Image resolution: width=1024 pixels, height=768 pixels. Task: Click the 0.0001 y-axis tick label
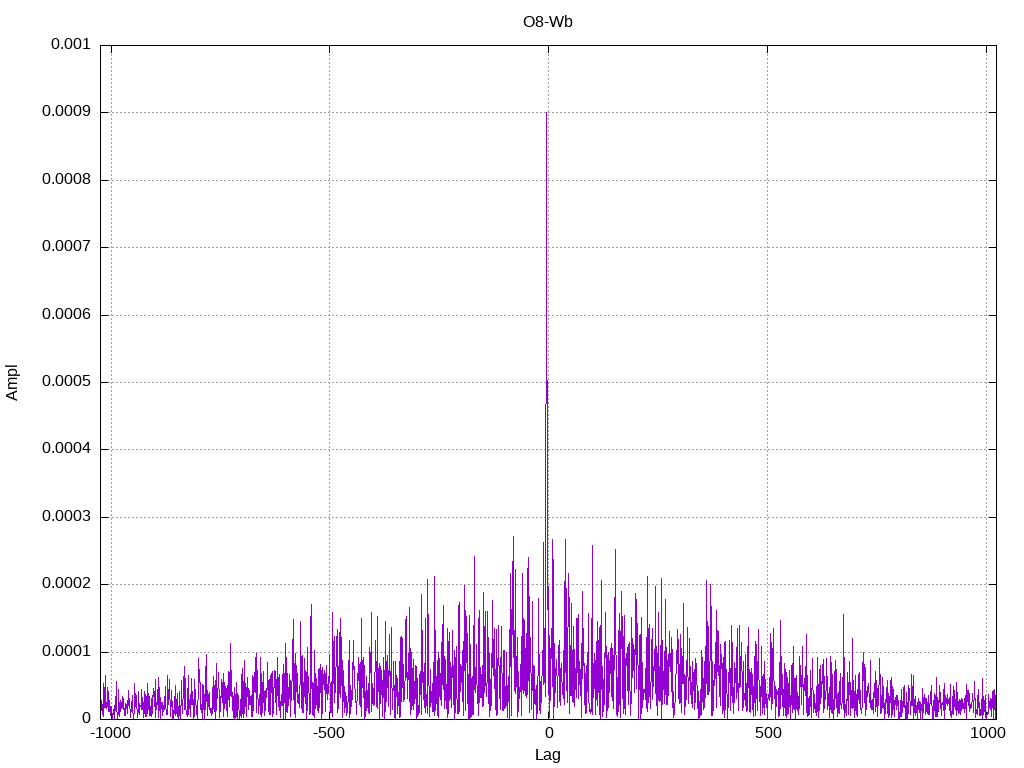66,652
